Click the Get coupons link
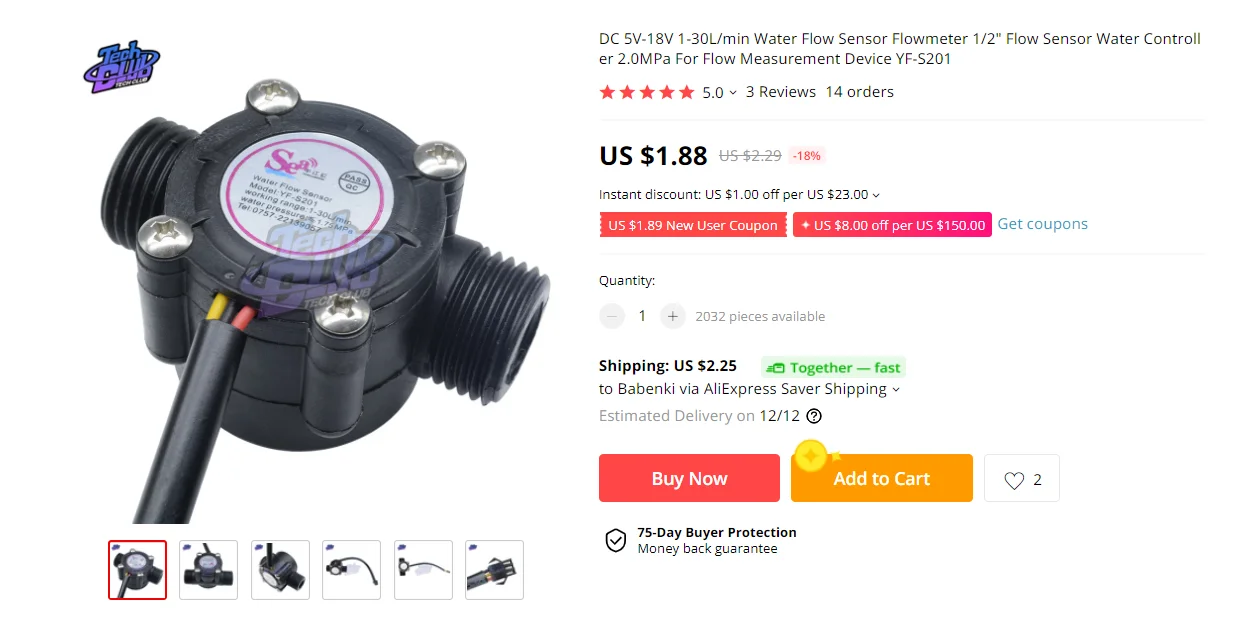This screenshot has height=643, width=1233. tap(1042, 224)
